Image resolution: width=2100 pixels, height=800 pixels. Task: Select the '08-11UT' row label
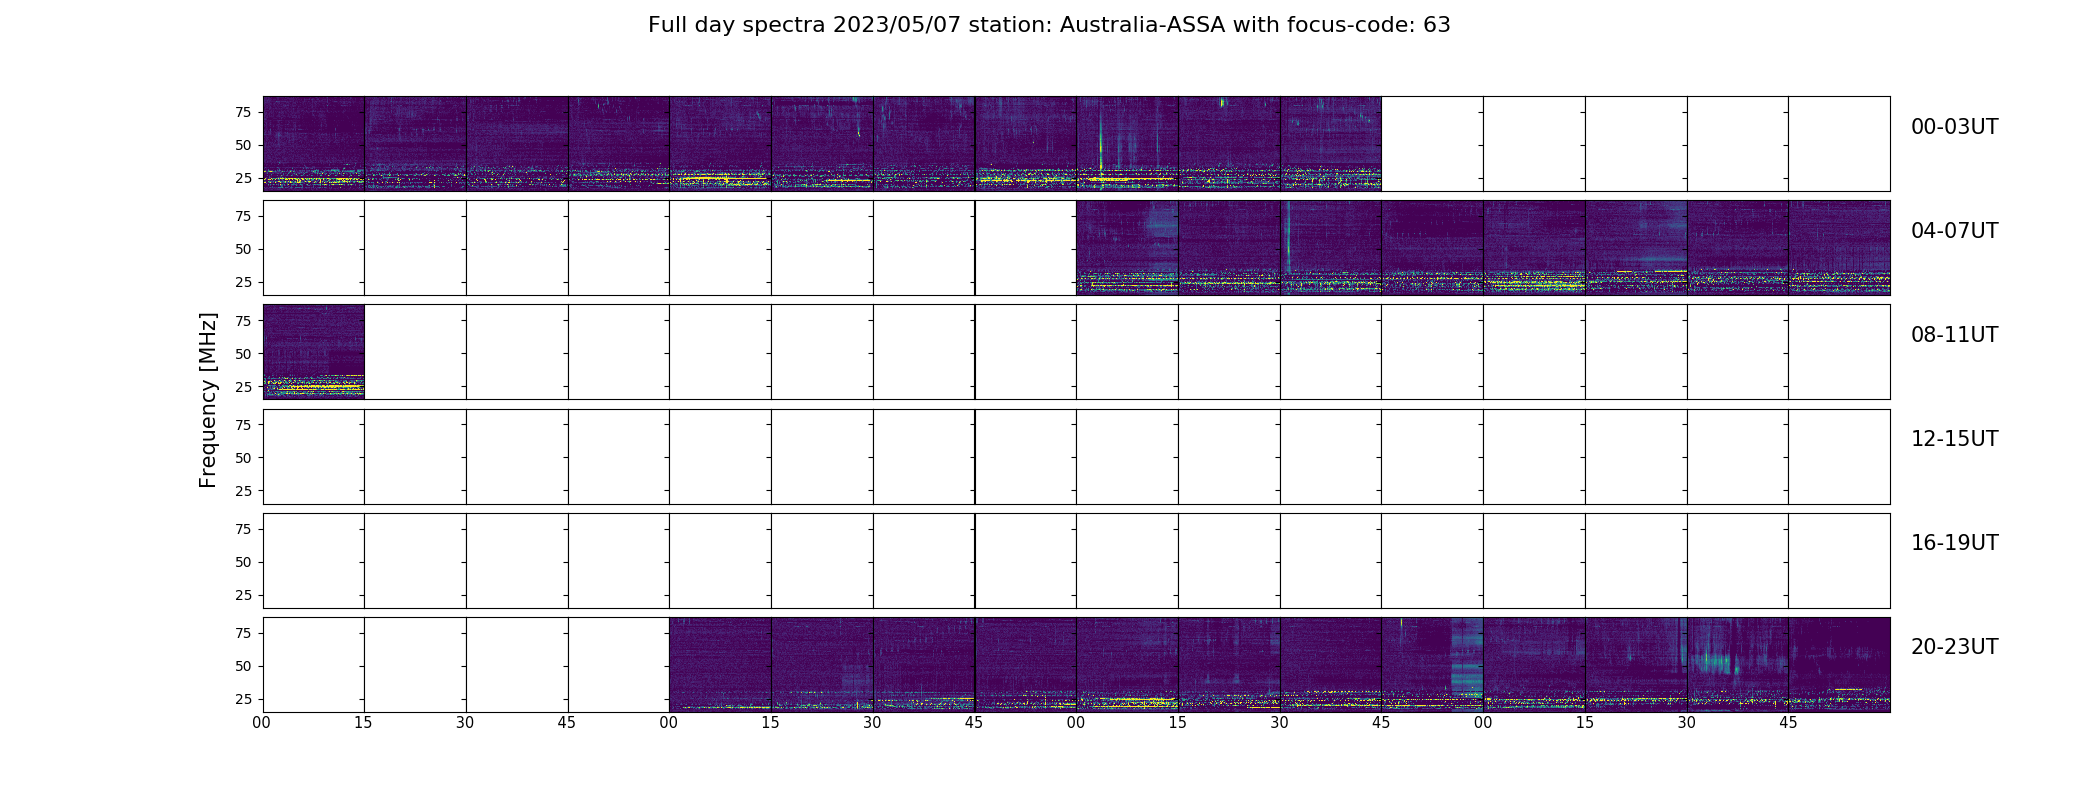[x=1954, y=335]
